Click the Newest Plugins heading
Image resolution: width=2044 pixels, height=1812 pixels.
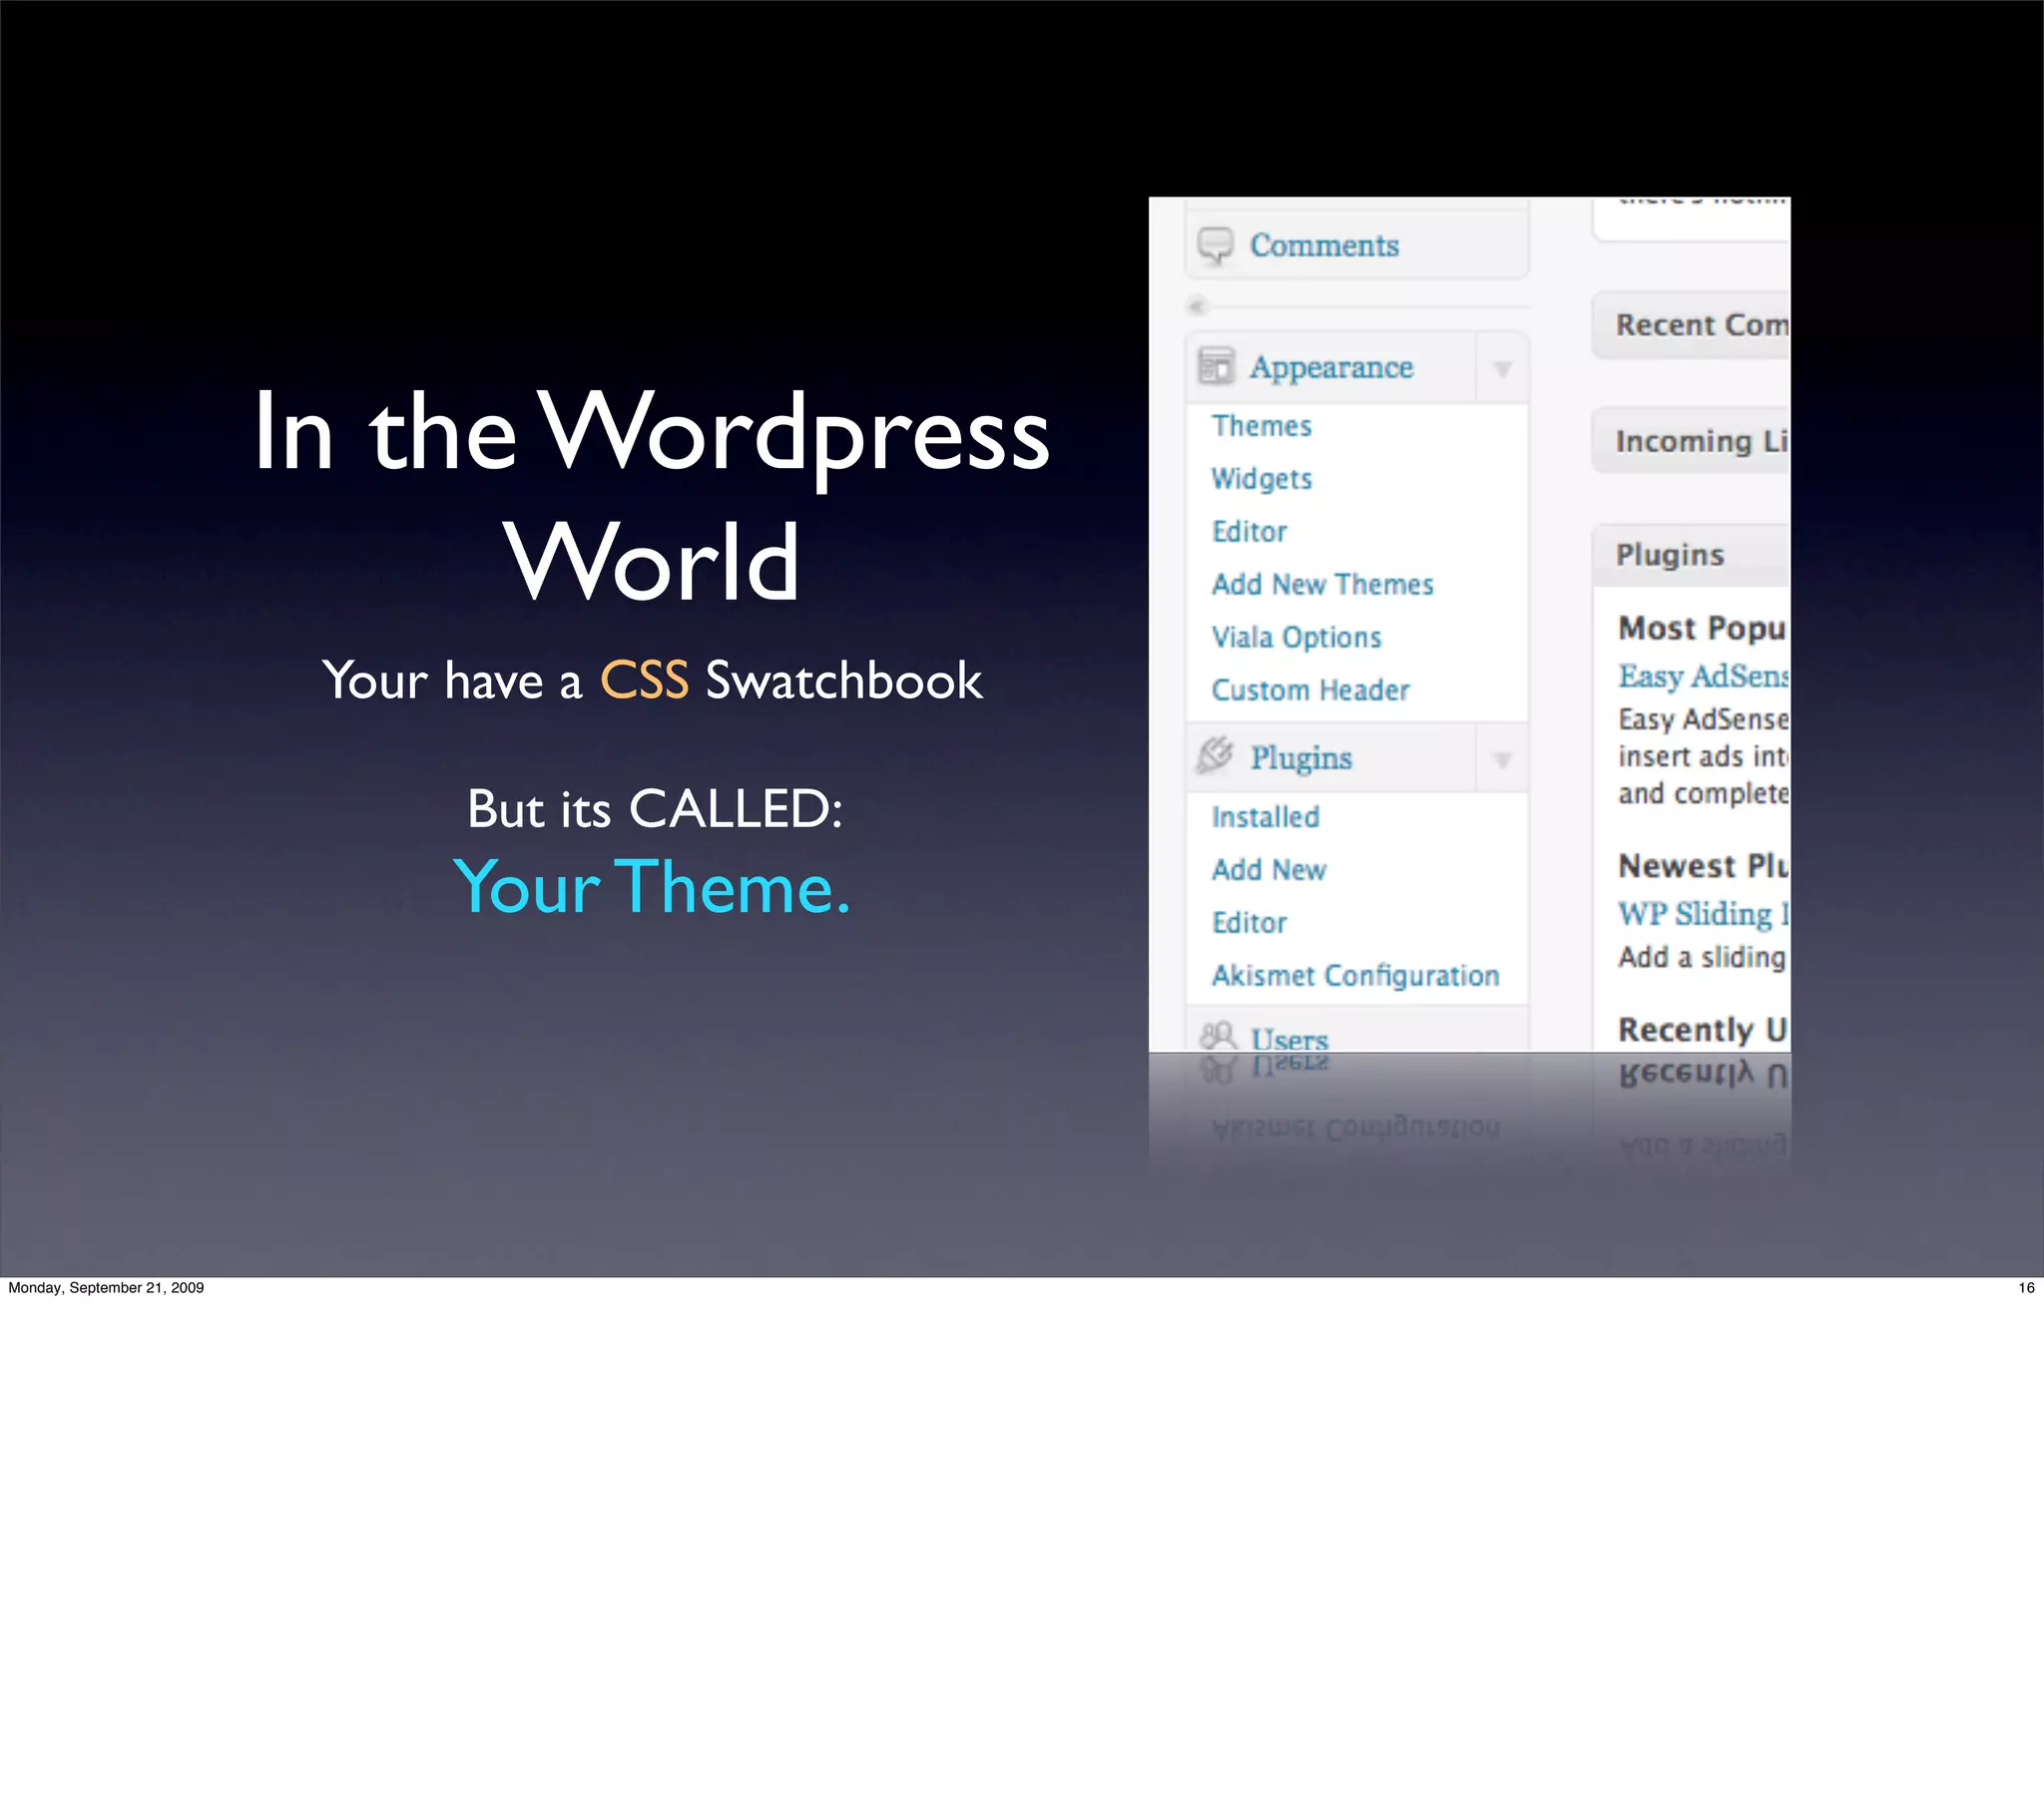(x=1704, y=866)
